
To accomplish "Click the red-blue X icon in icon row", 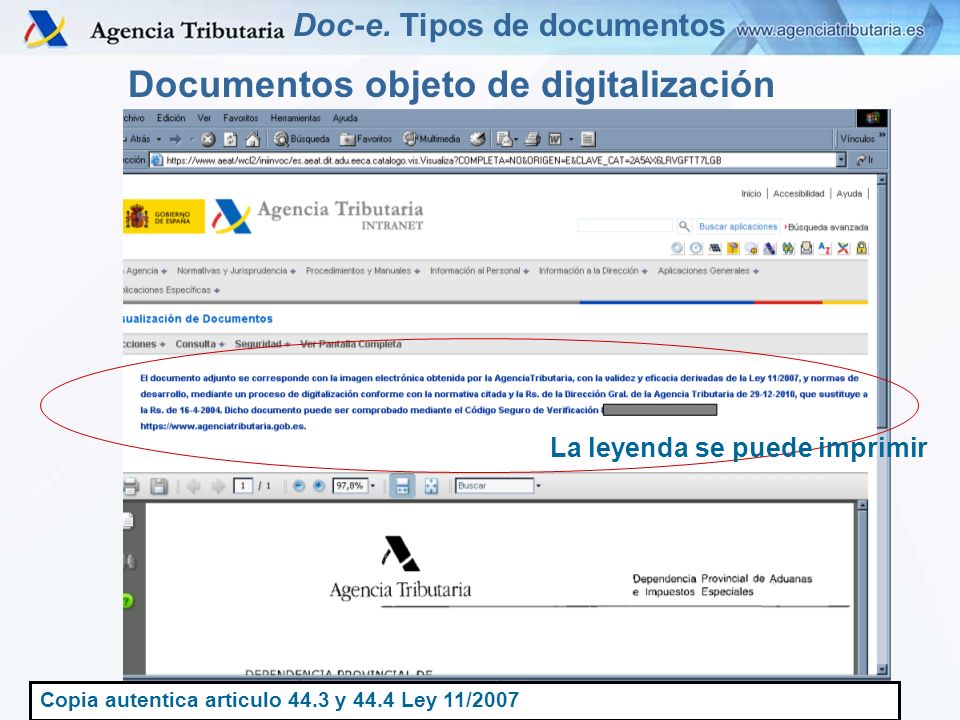I will click(x=844, y=248).
